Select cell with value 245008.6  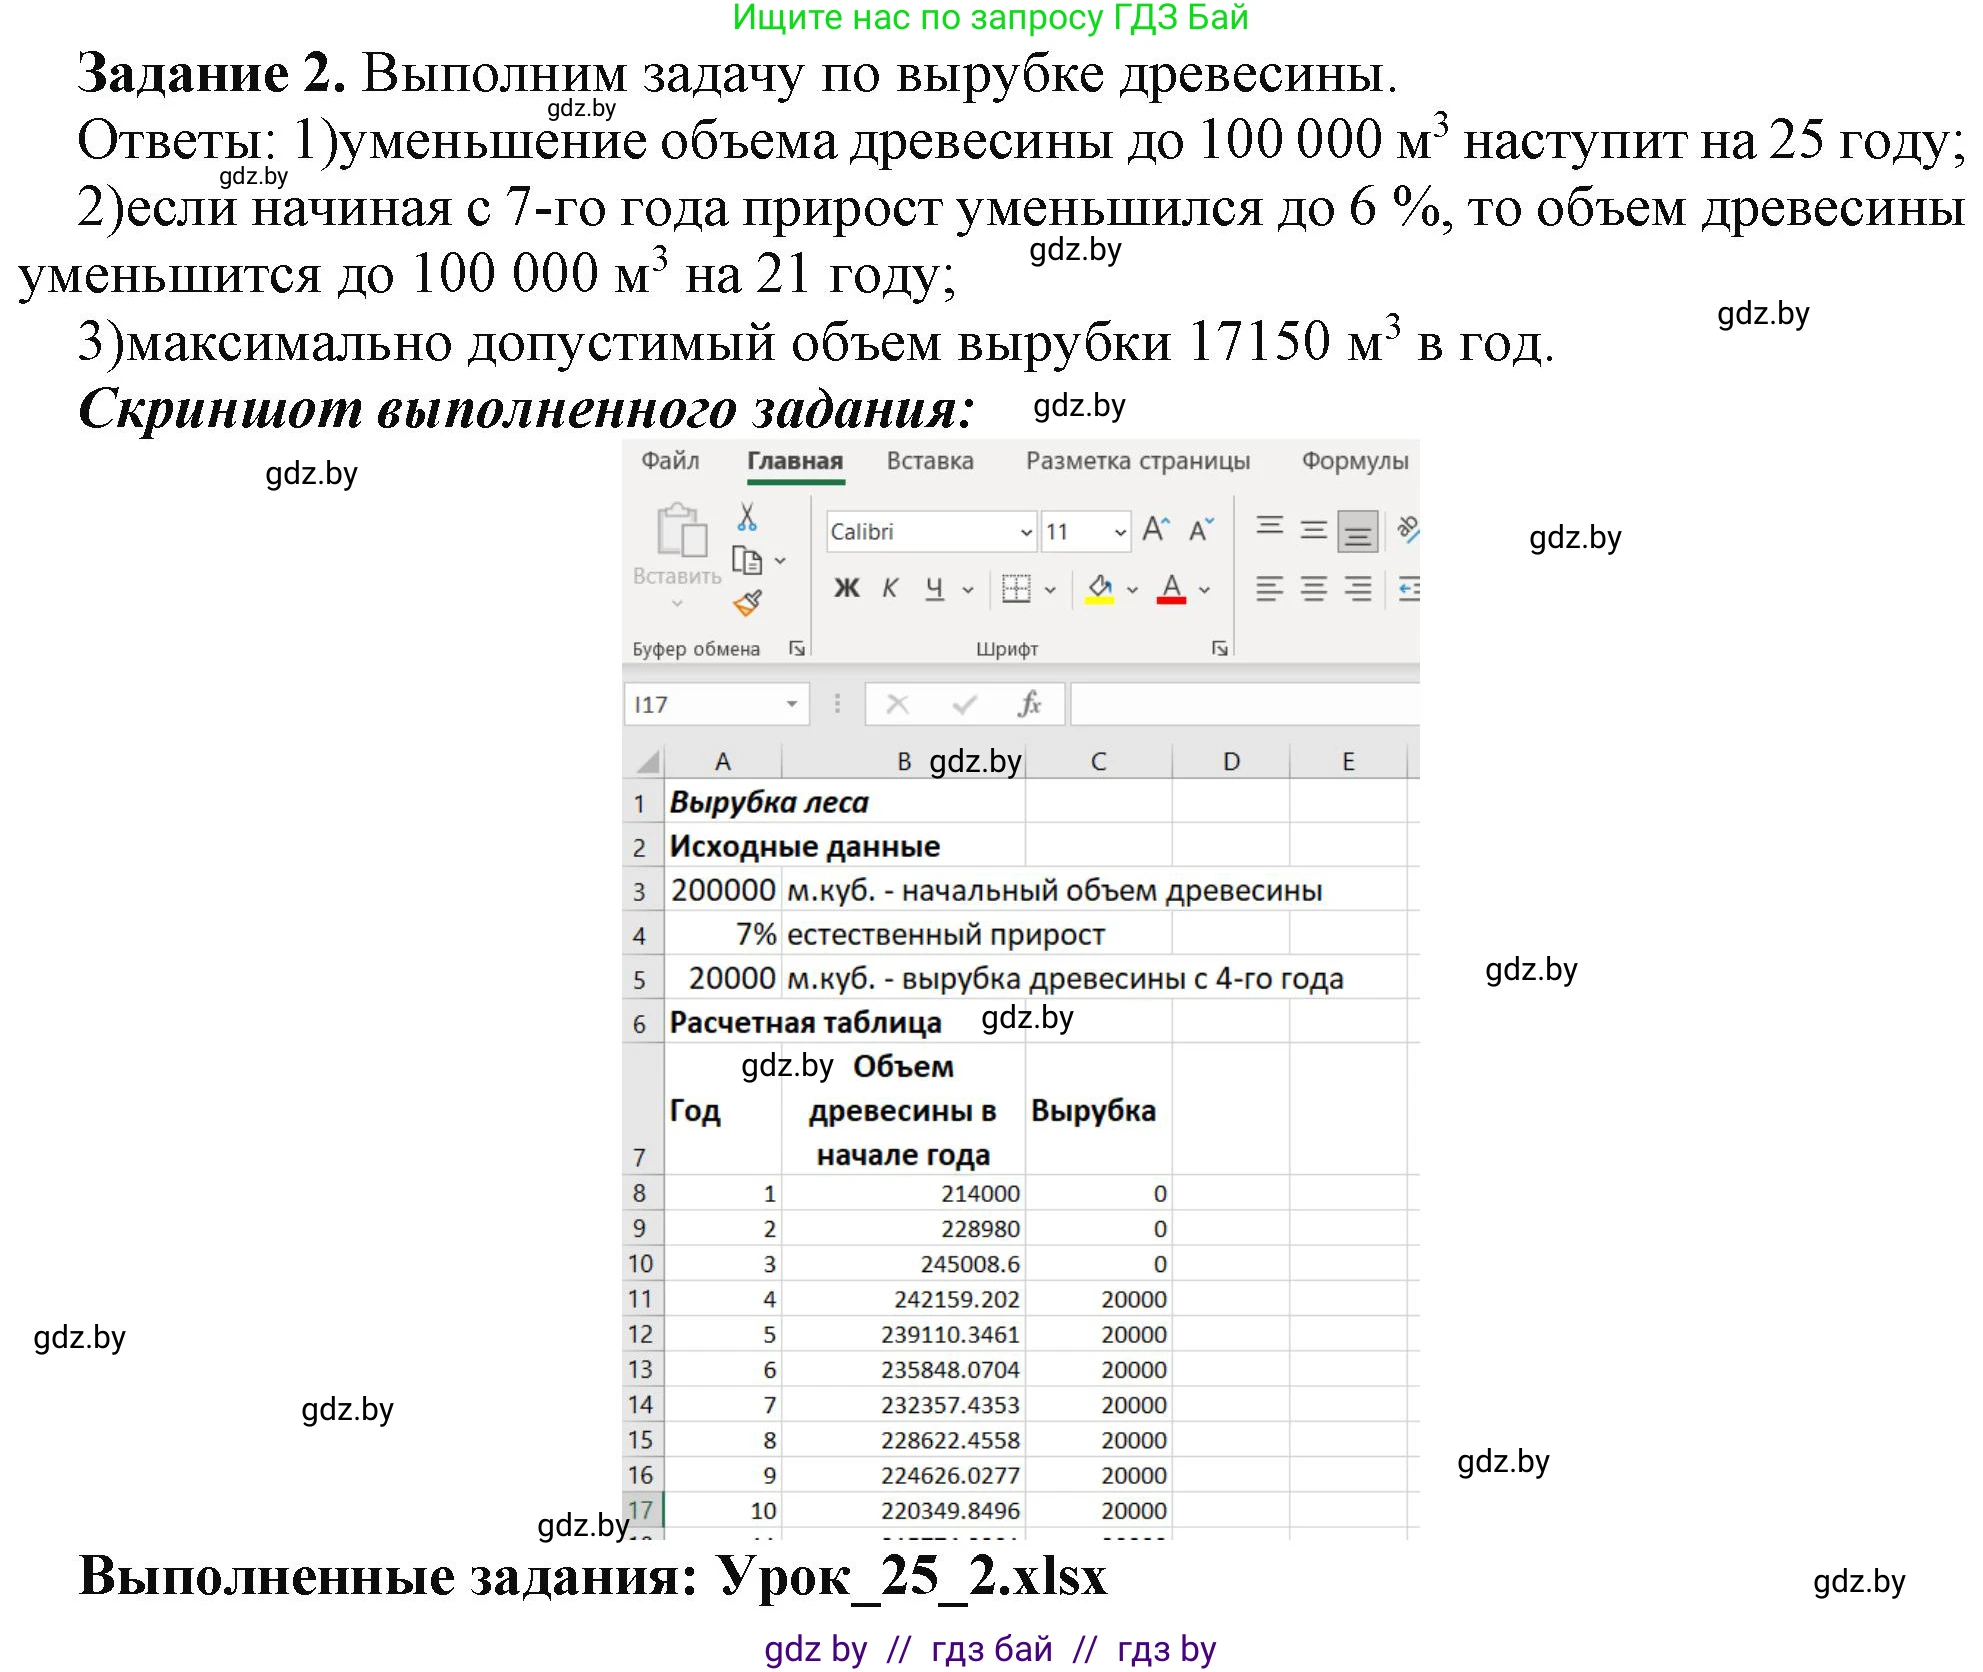(903, 1264)
